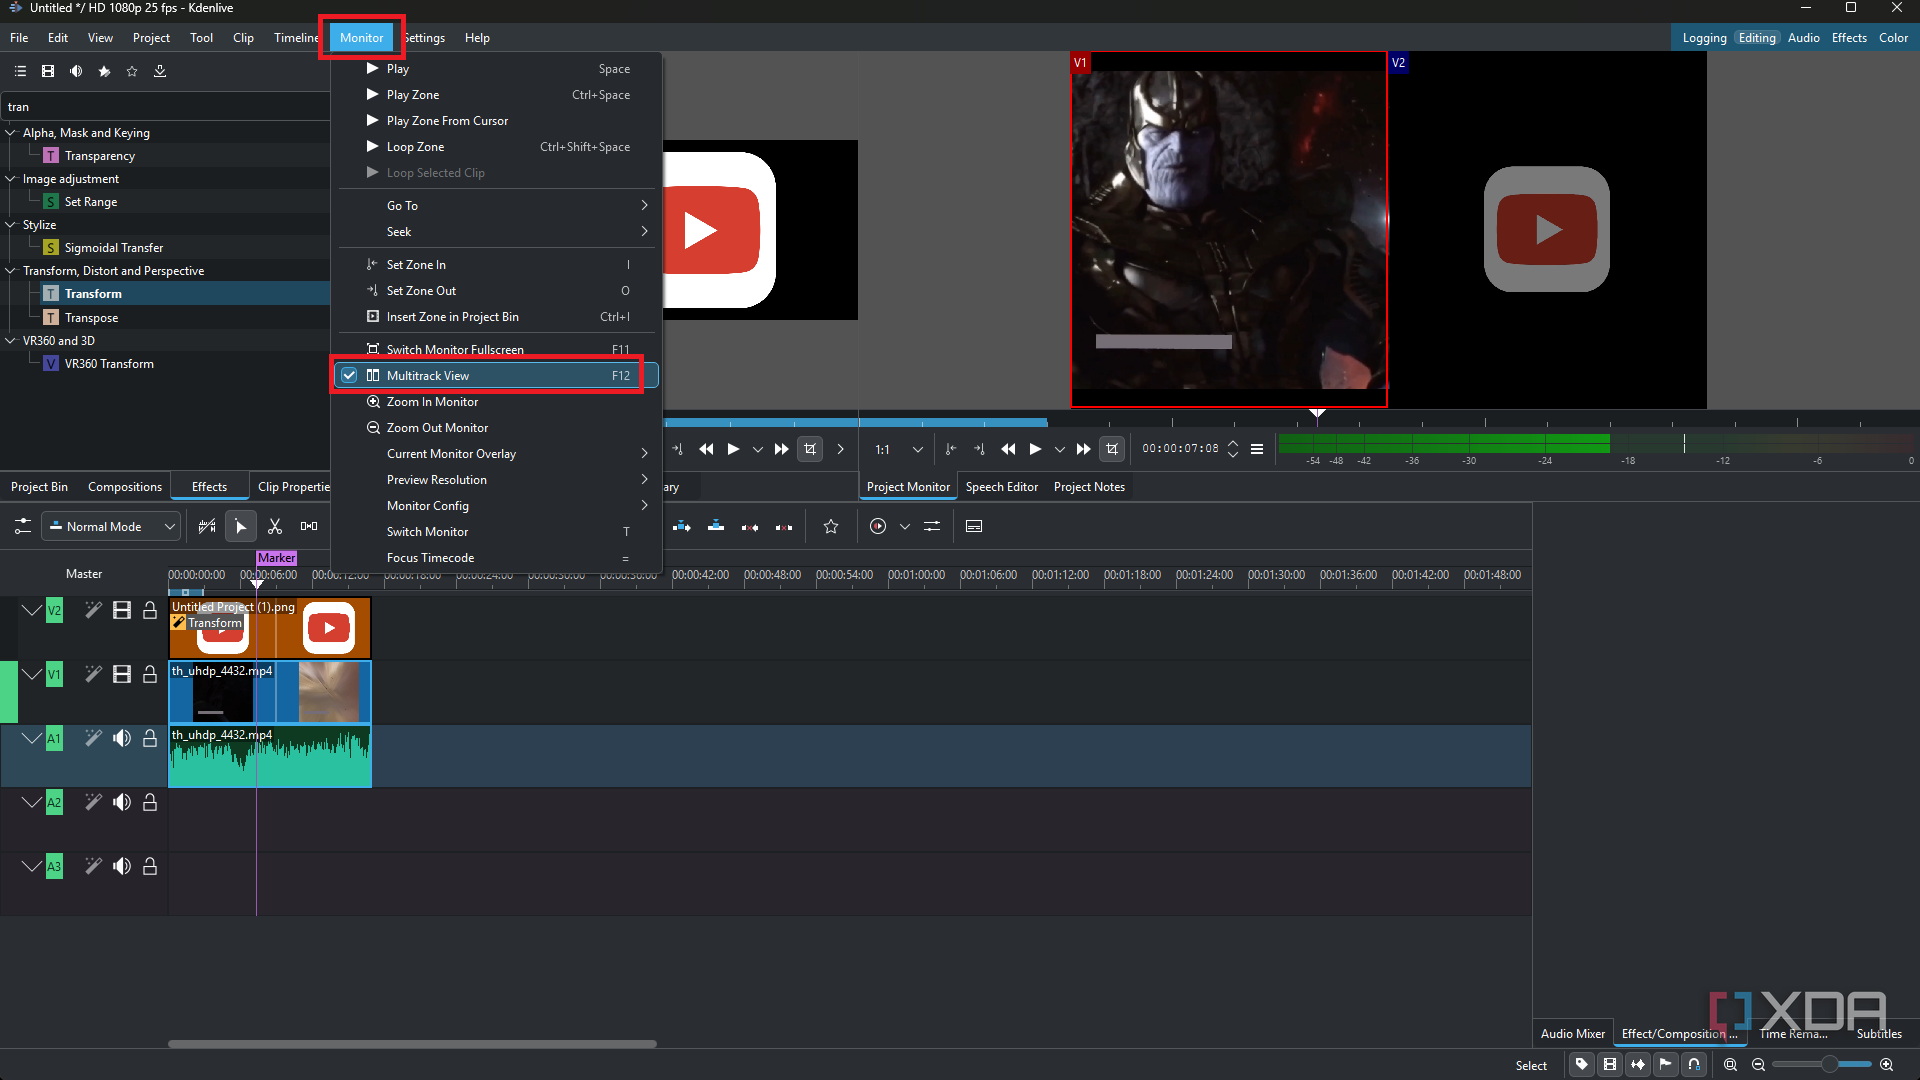The image size is (1920, 1080).
Task: Add effect wand on track V2
Action: coord(93,610)
